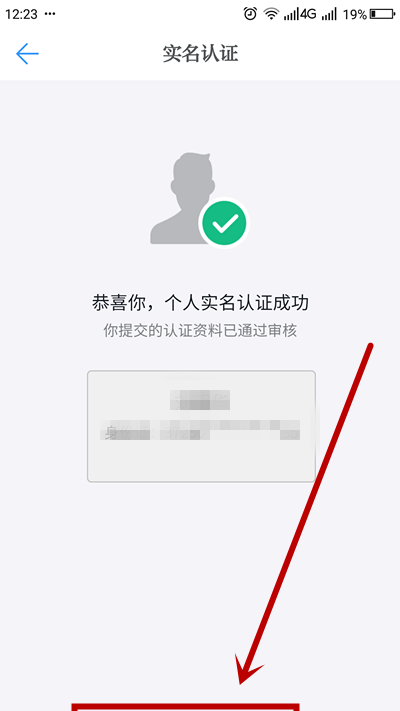Tap 你提交的认证资料已通过审核 subtitle text
The width and height of the screenshot is (400, 711).
point(200,330)
